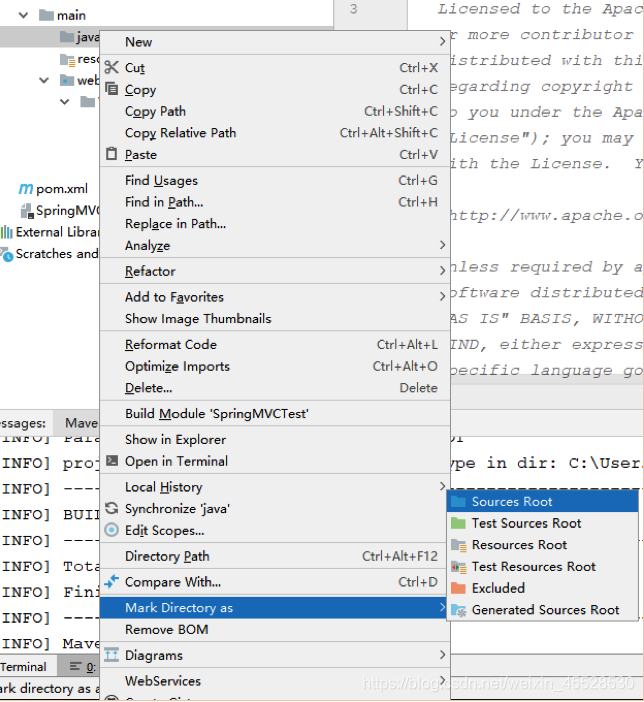The height and width of the screenshot is (702, 644).
Task: Click line number 3 in gutter
Action: point(354,9)
